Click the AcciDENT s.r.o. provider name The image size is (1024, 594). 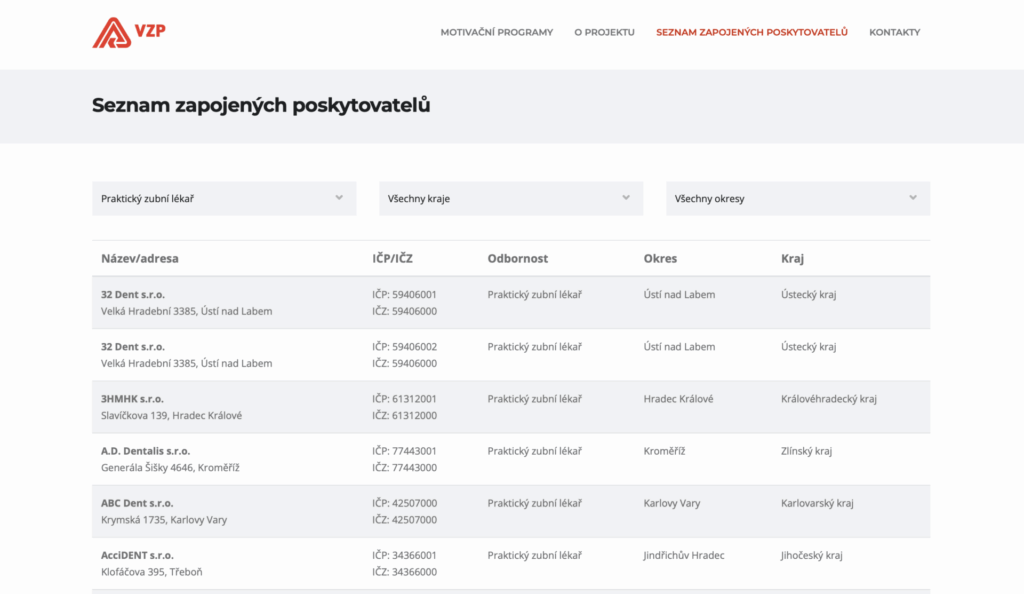(x=137, y=555)
